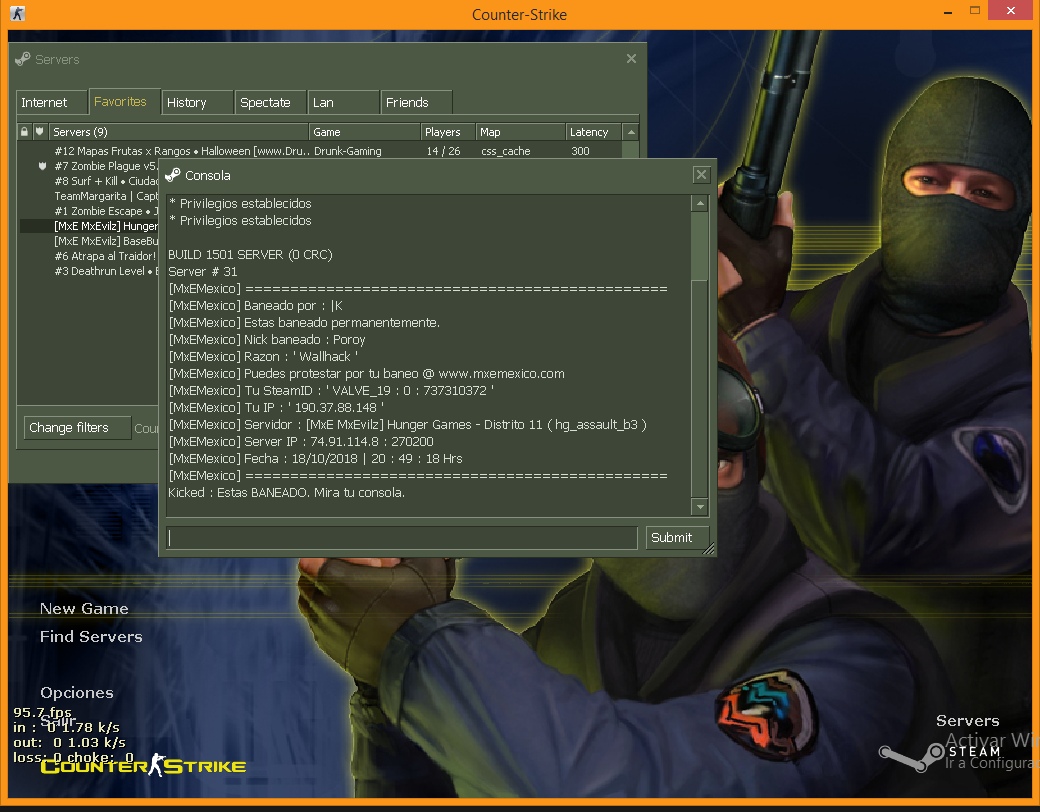Viewport: 1040px width, 812px height.
Task: Click the 300 latency value cell
Action: click(x=580, y=151)
